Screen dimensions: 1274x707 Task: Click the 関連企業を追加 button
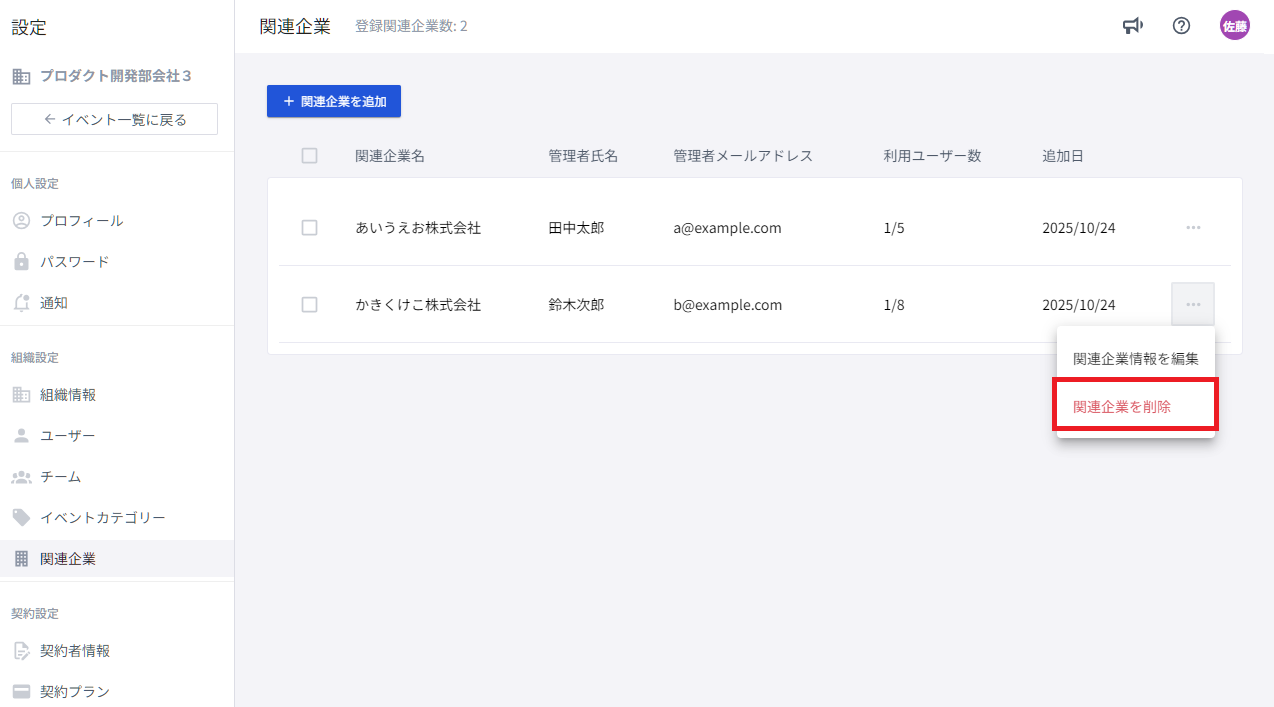tap(334, 101)
